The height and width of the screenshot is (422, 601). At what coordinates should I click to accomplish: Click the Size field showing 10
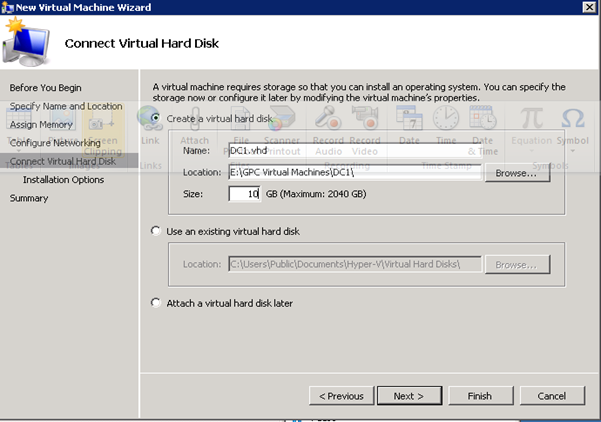click(245, 194)
